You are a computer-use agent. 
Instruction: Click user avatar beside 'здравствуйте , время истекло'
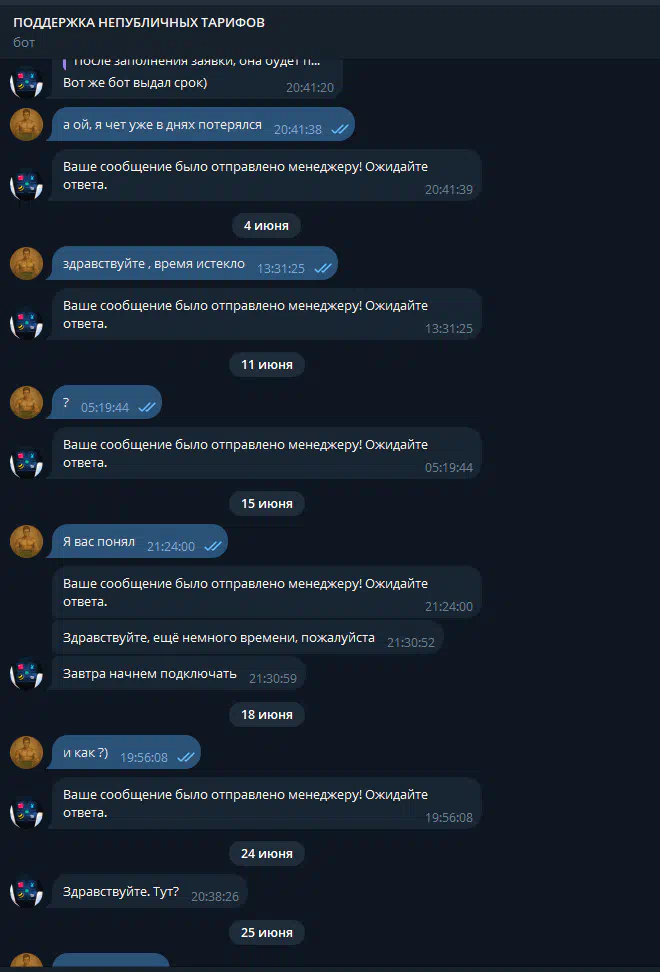point(26,263)
